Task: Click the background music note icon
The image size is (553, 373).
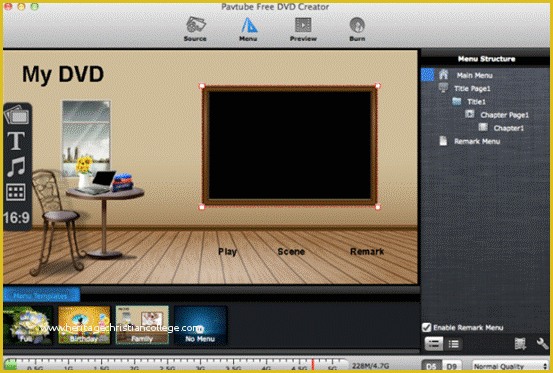Action: (16, 166)
